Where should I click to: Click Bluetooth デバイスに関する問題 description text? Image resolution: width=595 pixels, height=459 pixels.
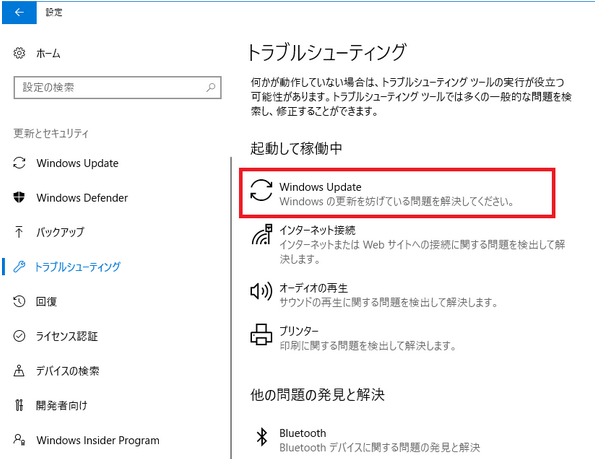[x=380, y=448]
